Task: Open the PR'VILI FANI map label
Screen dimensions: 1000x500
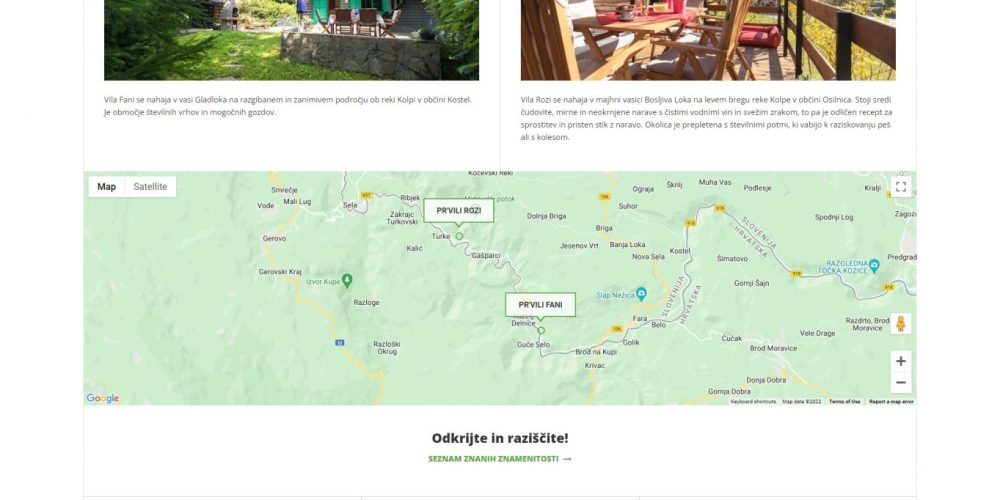Action: pyautogui.click(x=540, y=305)
